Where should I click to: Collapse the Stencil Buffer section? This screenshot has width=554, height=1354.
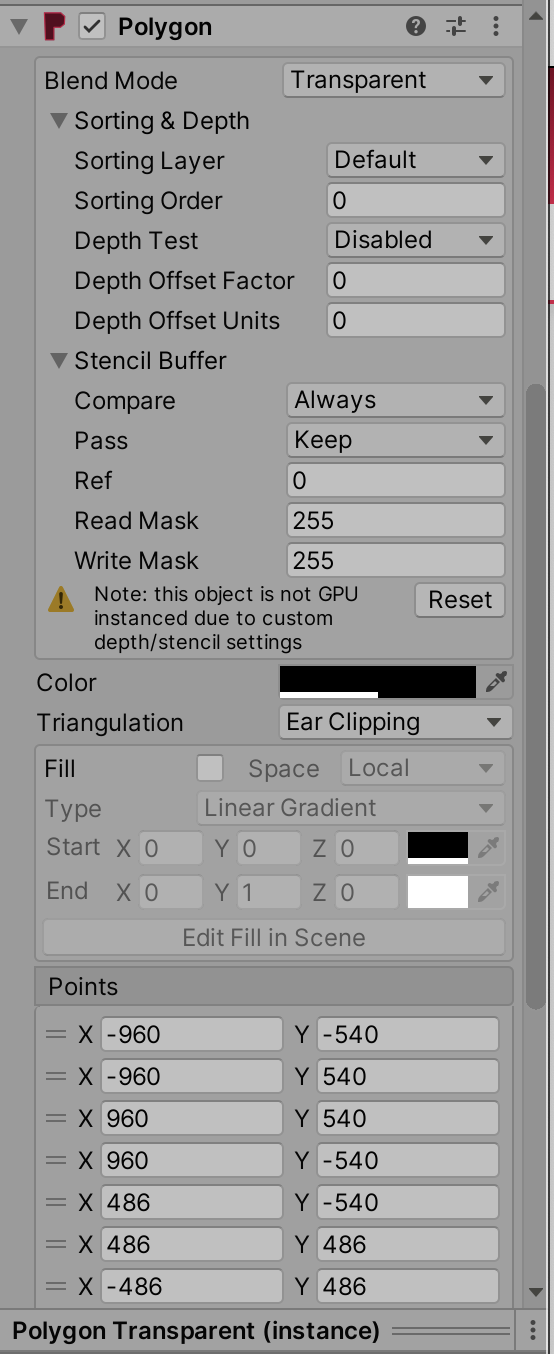click(x=59, y=361)
